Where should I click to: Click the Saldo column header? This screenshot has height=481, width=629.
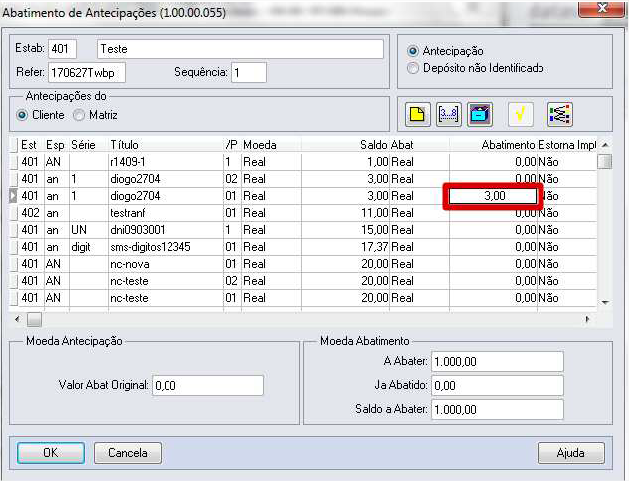pos(345,145)
